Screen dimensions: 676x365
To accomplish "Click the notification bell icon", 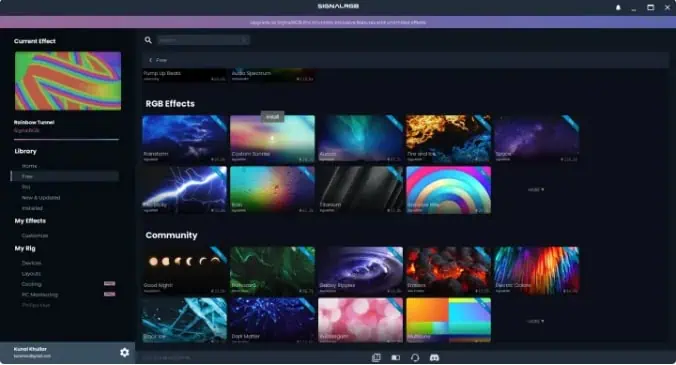I will click(x=618, y=7).
